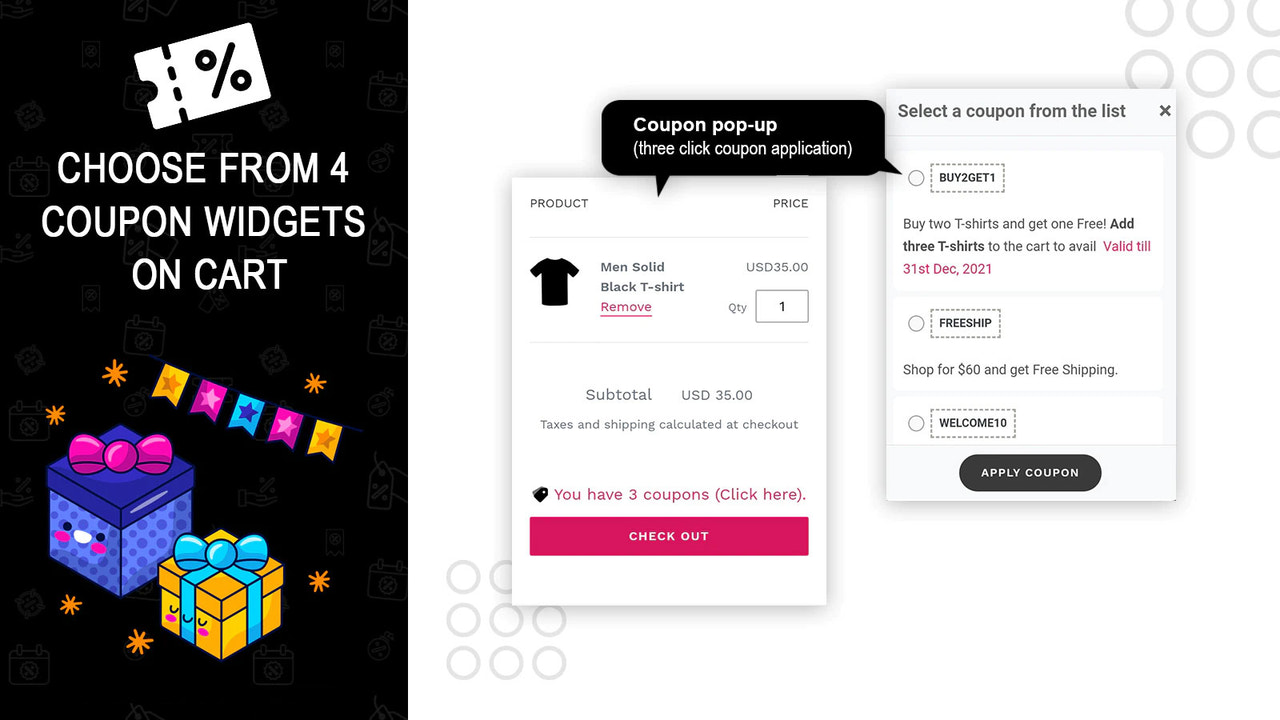Click the dashed BUY2GET1 coupon code badge
The width and height of the screenshot is (1280, 720).
[967, 177]
